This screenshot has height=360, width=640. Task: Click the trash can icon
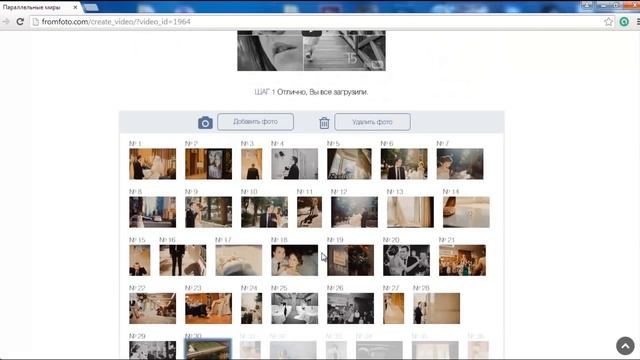point(324,122)
